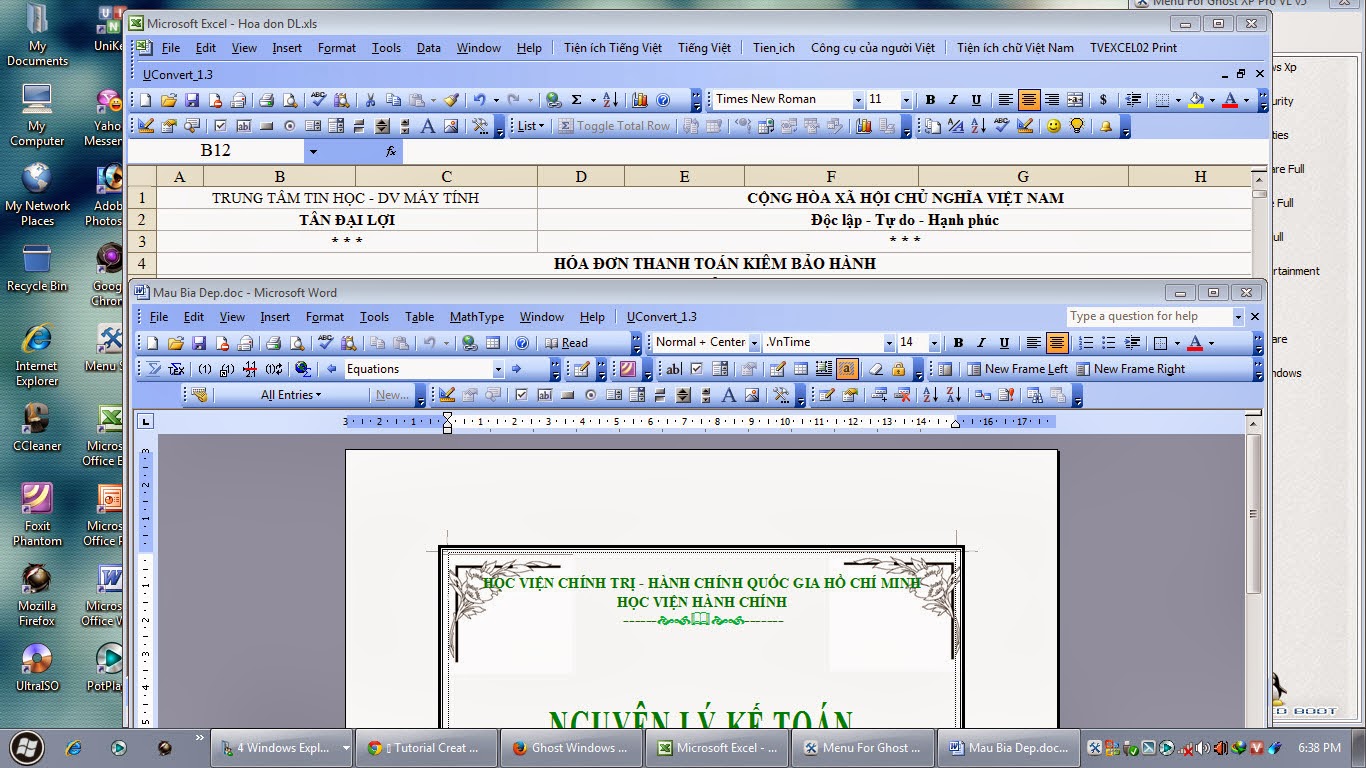
Task: Open Excel Data menu
Action: [429, 48]
